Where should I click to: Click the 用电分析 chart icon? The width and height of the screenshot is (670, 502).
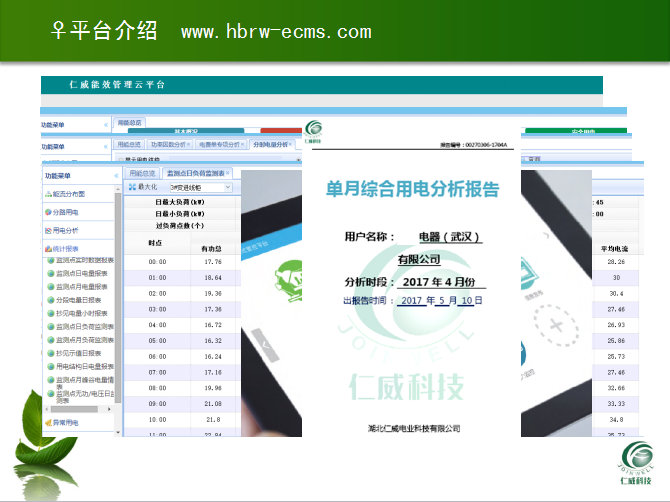tap(48, 230)
